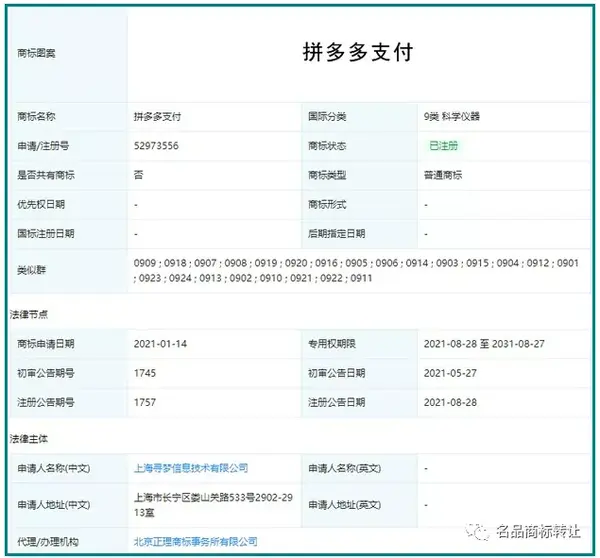The height and width of the screenshot is (558, 600).
Task: Select registration announcement issue number 1757
Action: point(145,402)
